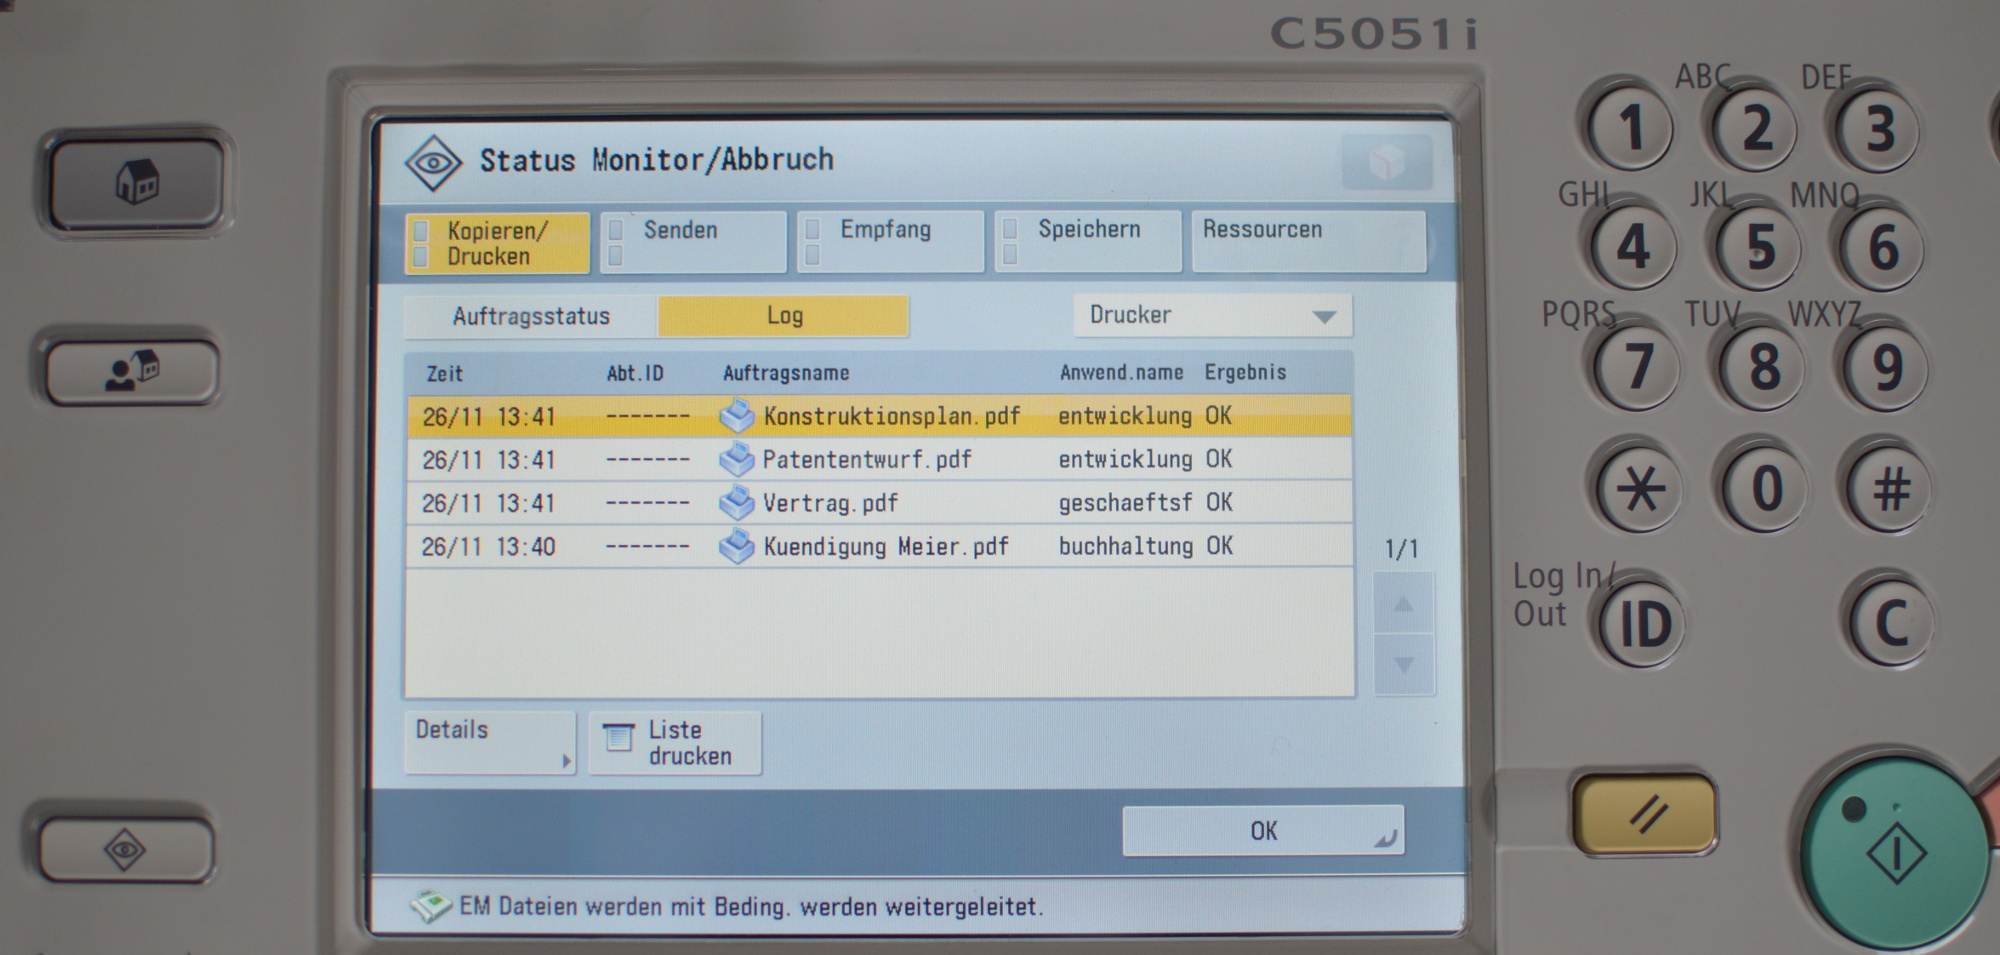Open the Drucker dropdown list

(1212, 316)
